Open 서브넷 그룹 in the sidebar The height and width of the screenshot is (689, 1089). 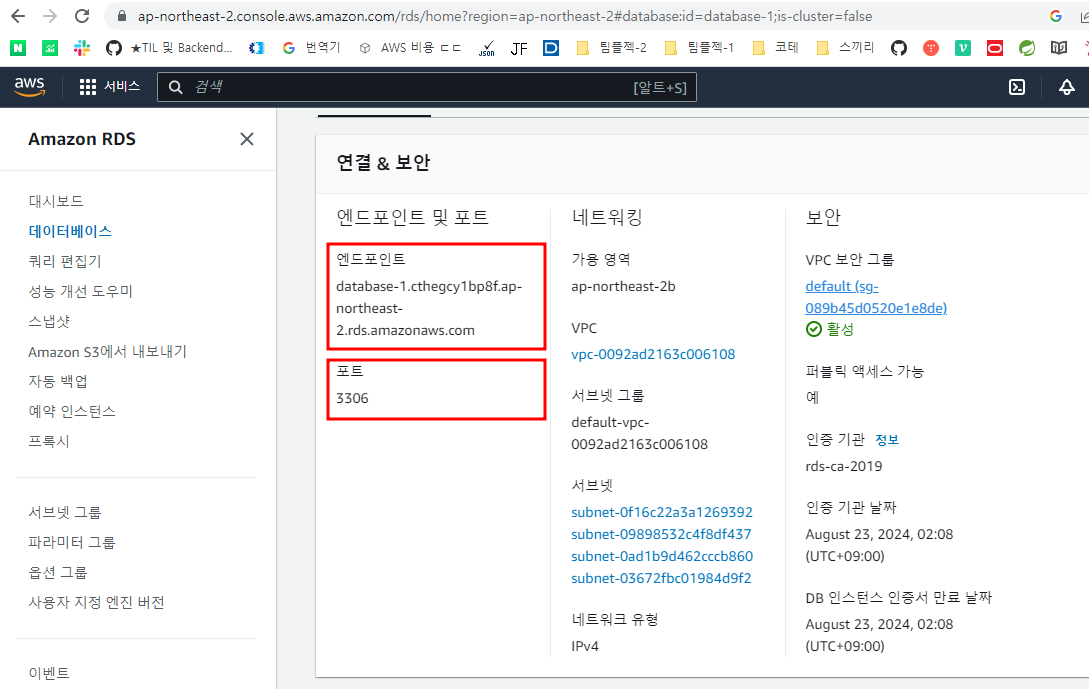click(65, 512)
